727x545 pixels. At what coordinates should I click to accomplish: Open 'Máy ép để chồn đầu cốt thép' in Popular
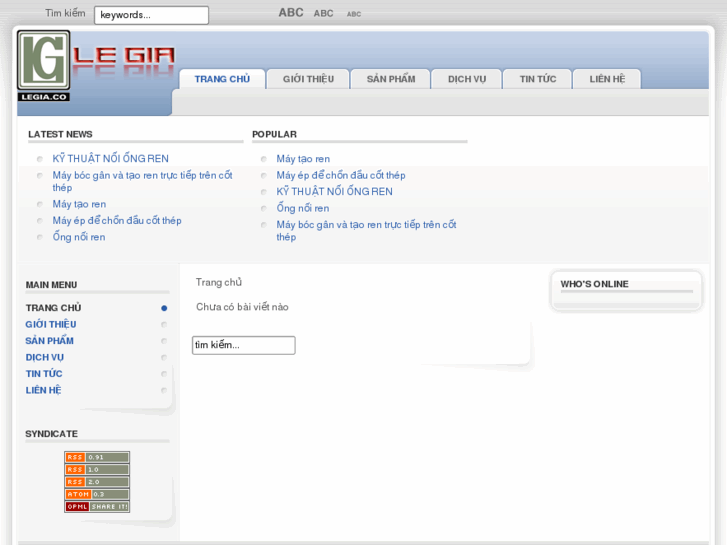[341, 175]
